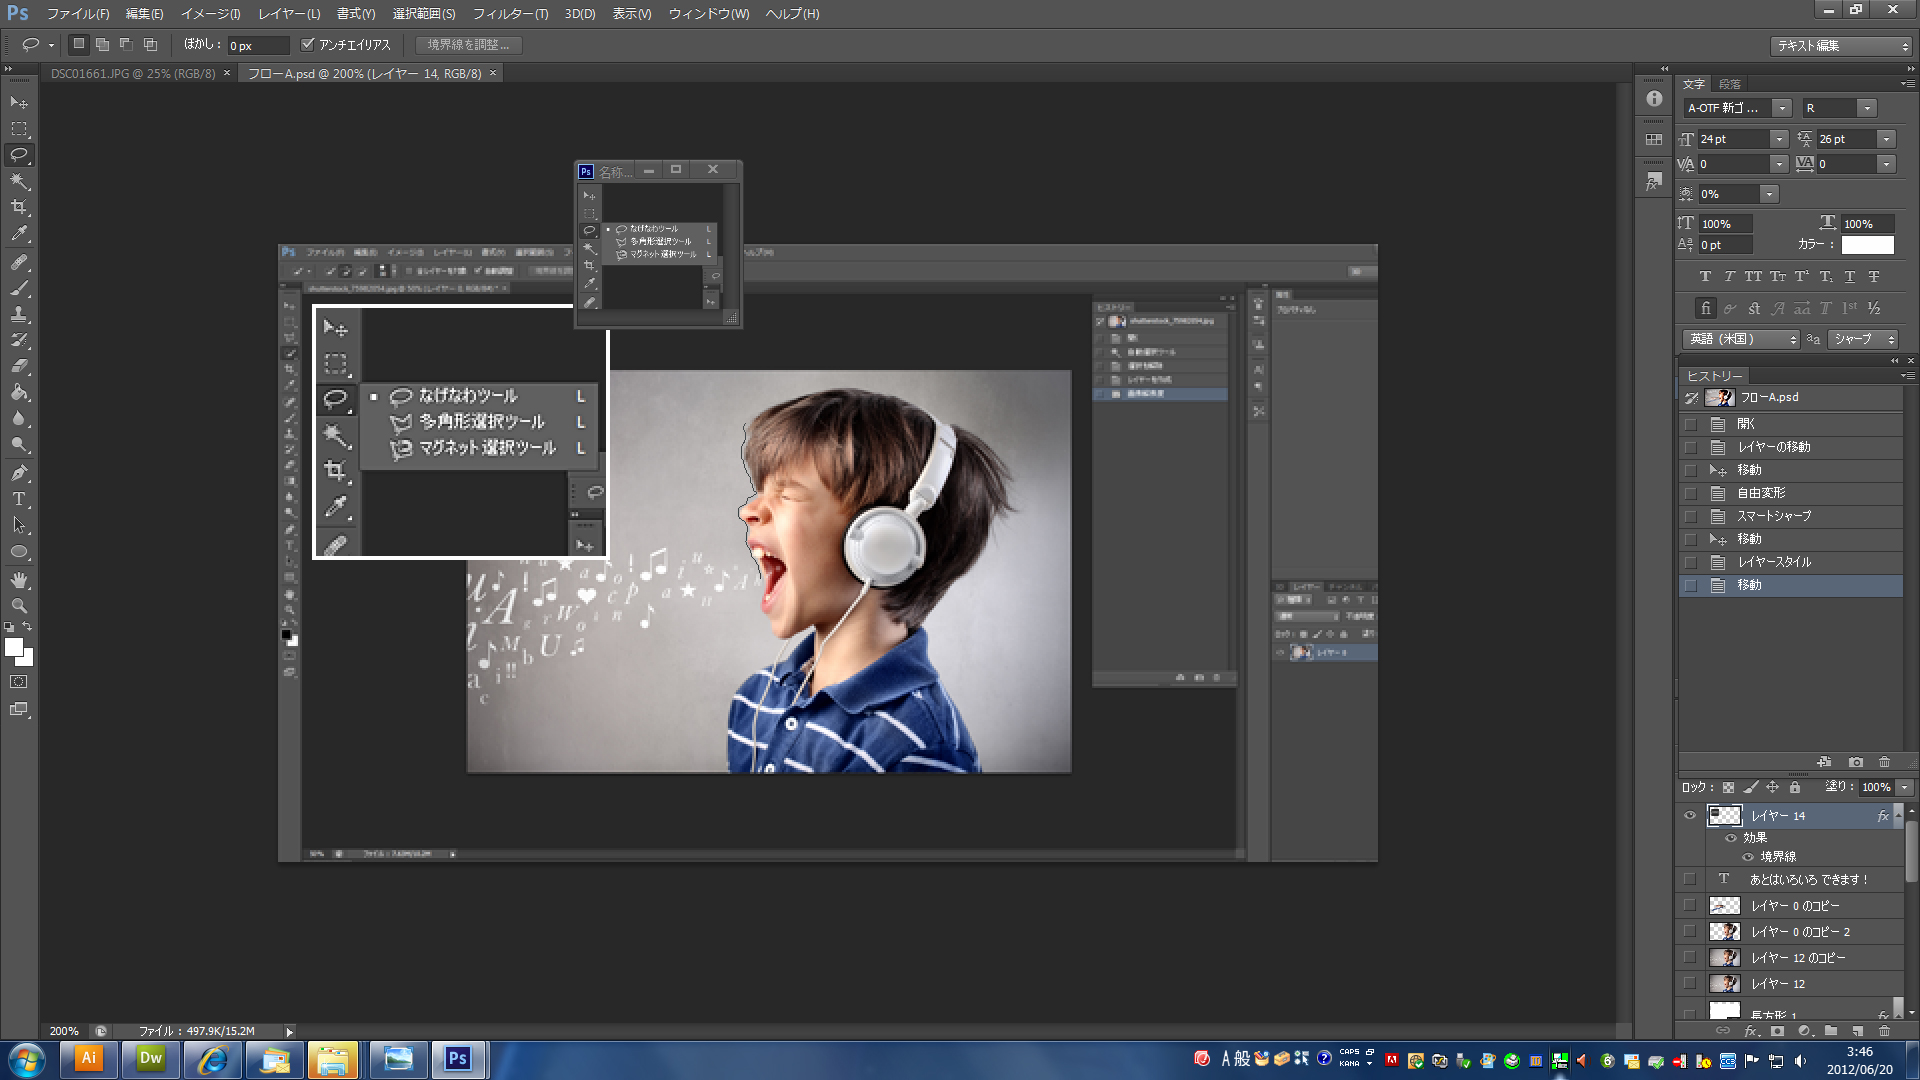Viewport: 1920px width, 1080px height.
Task: Click the foreground color swatch
Action: pos(14,648)
